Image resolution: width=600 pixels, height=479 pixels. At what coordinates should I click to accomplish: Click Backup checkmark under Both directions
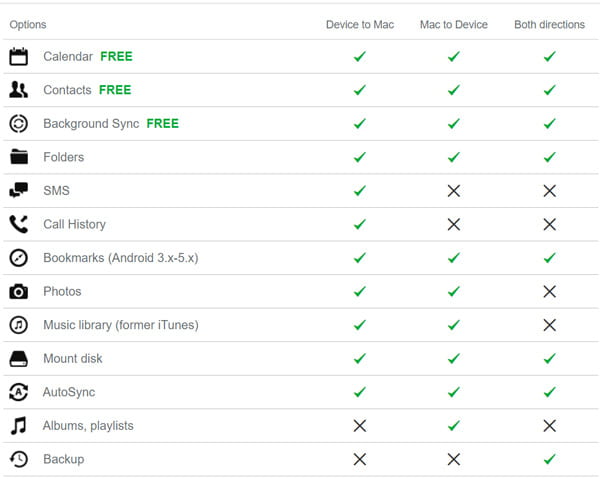tap(549, 460)
